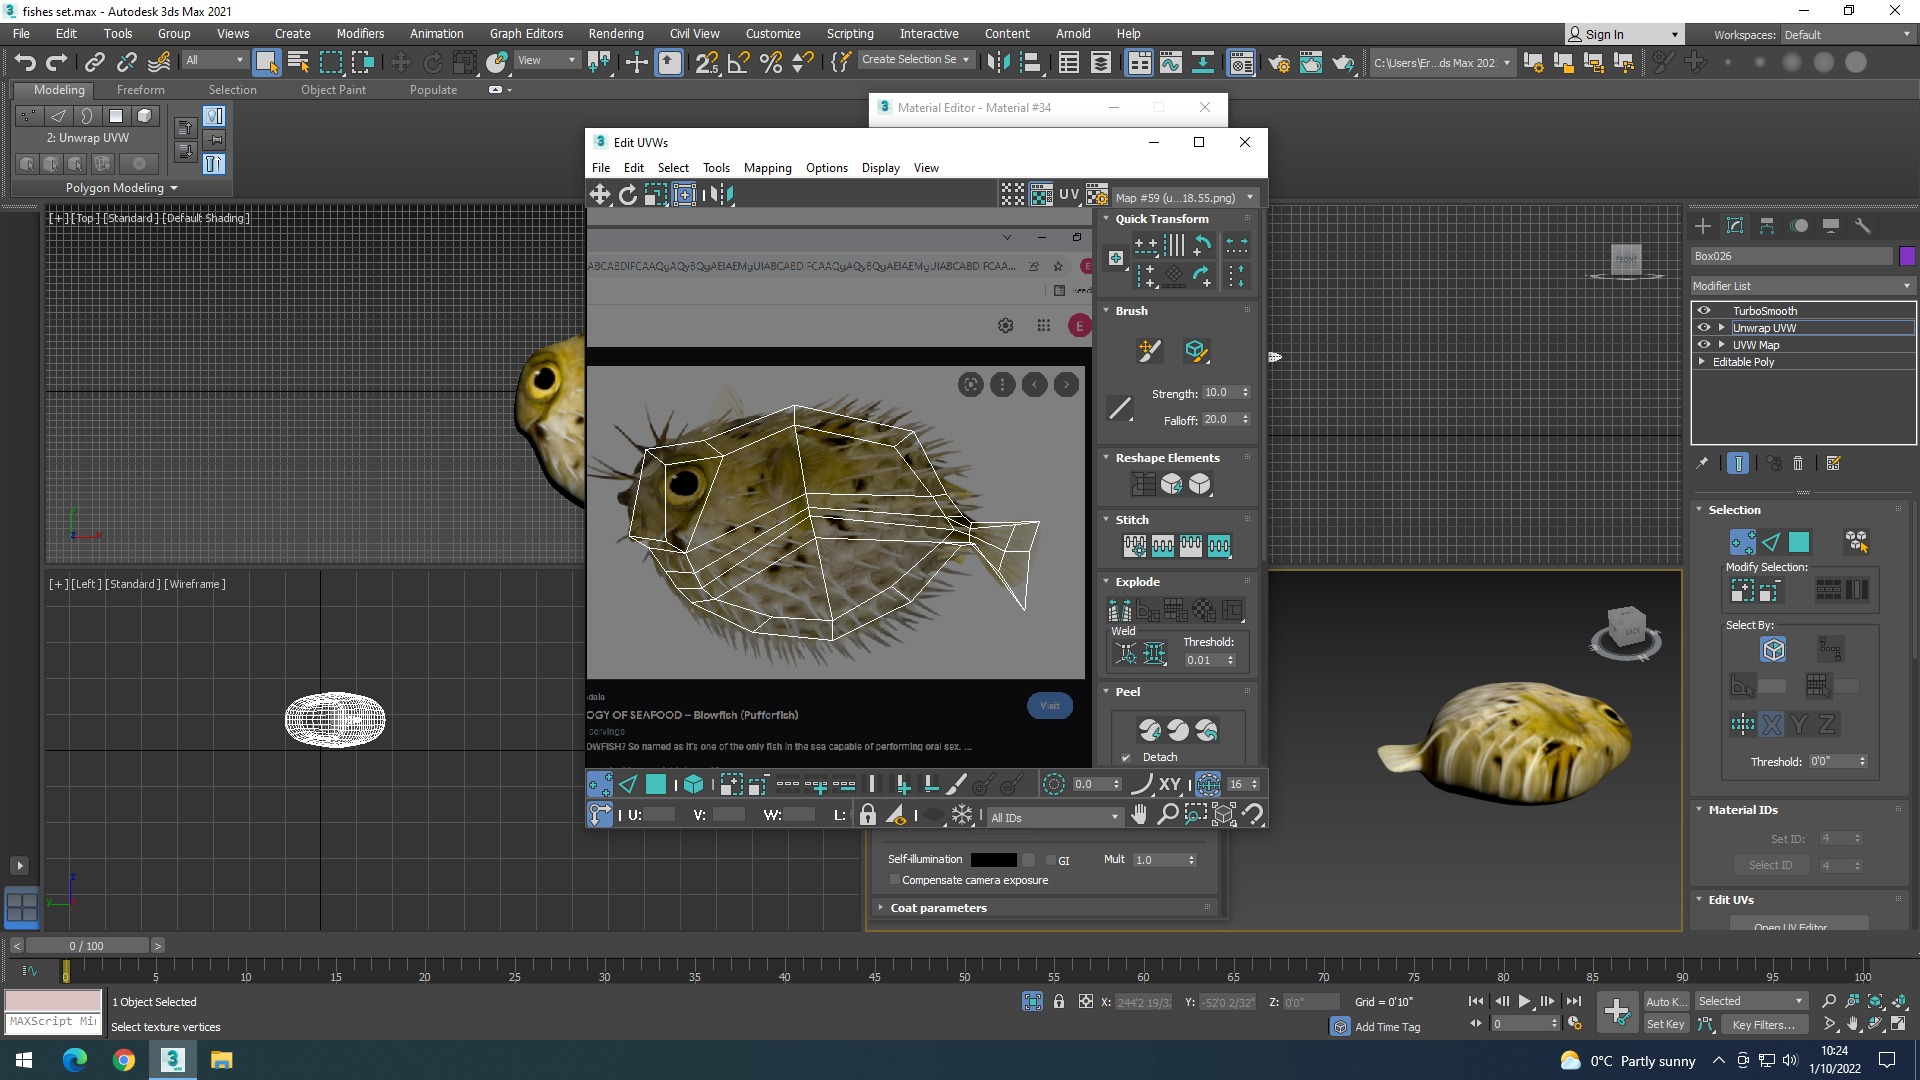Open the Rendering menu

coord(616,33)
